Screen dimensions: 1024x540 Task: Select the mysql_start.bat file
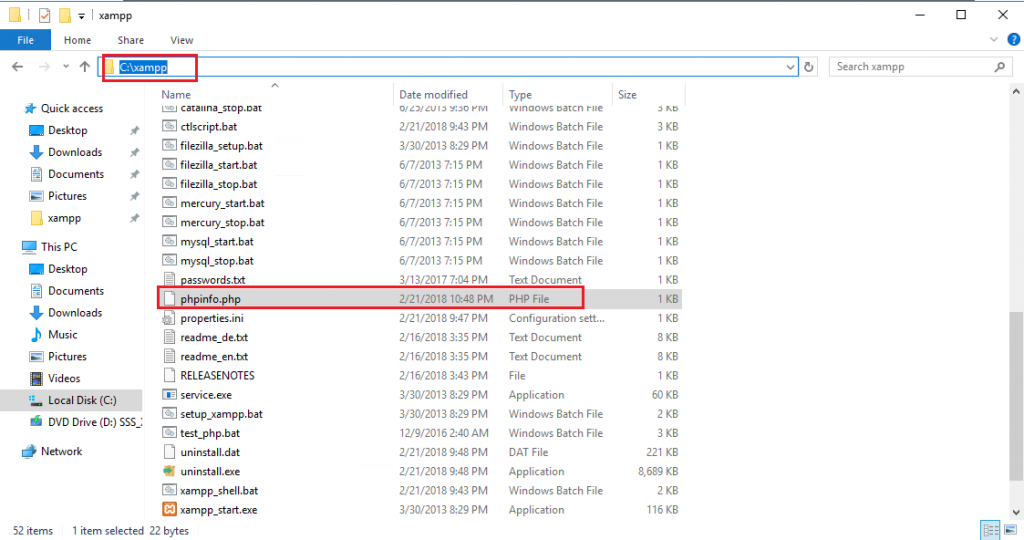pos(217,242)
